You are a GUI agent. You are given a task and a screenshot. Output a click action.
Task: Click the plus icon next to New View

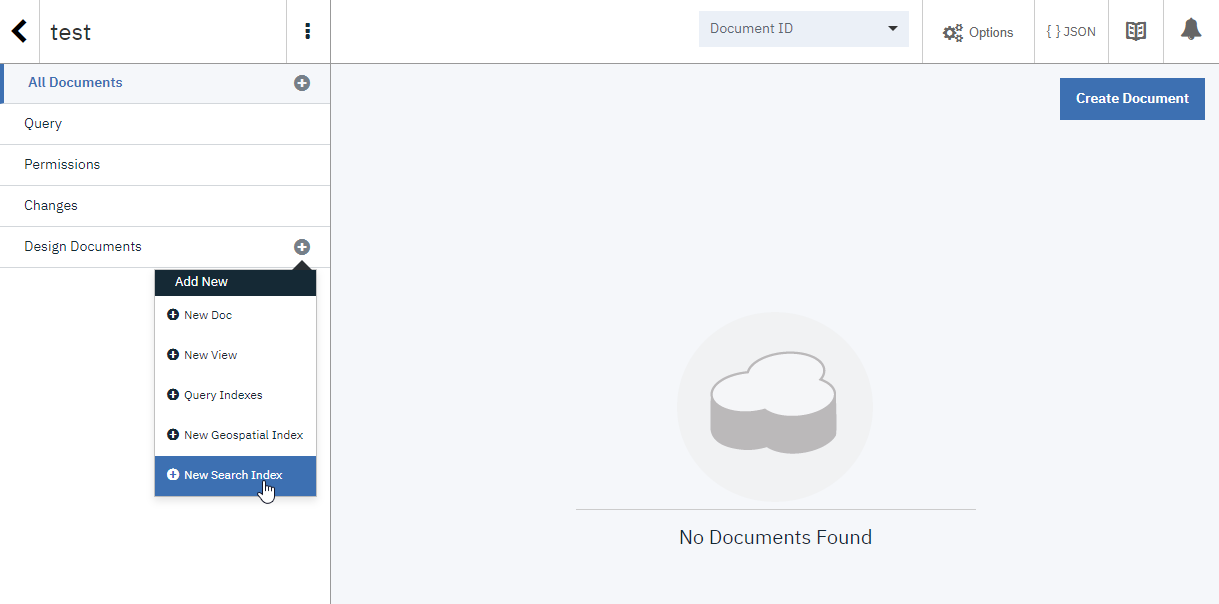173,355
